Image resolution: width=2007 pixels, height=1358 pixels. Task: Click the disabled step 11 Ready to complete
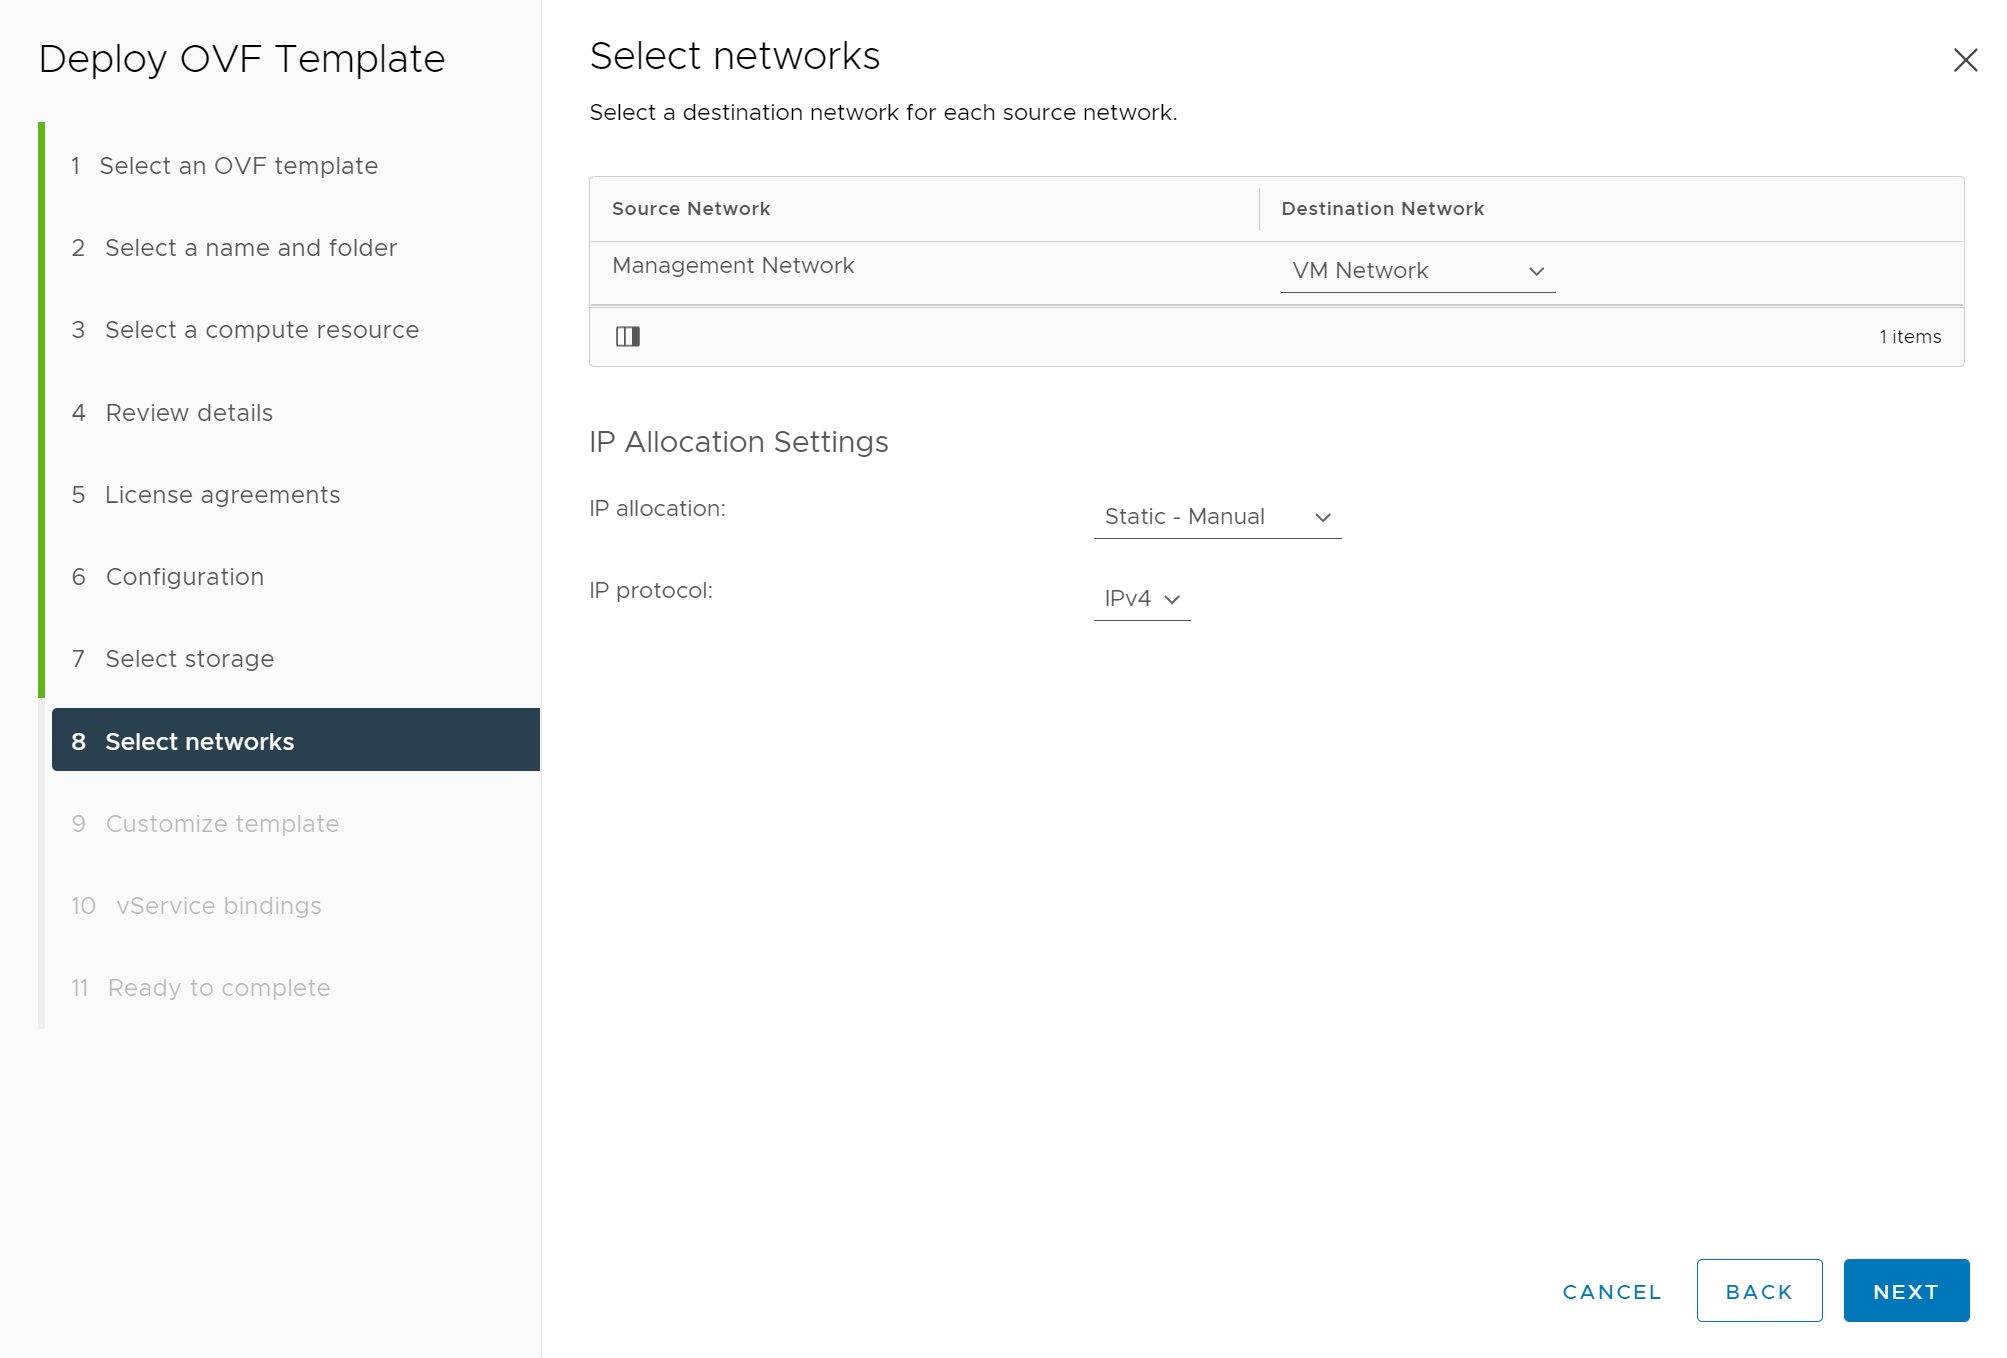point(200,988)
